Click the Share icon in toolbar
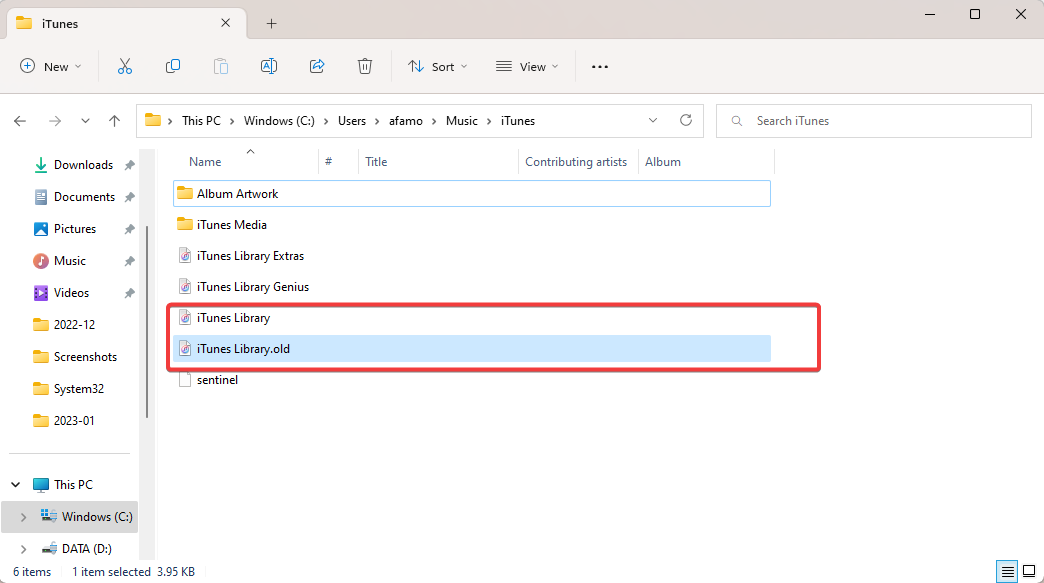Viewport: 1044px width, 583px height. click(x=317, y=66)
